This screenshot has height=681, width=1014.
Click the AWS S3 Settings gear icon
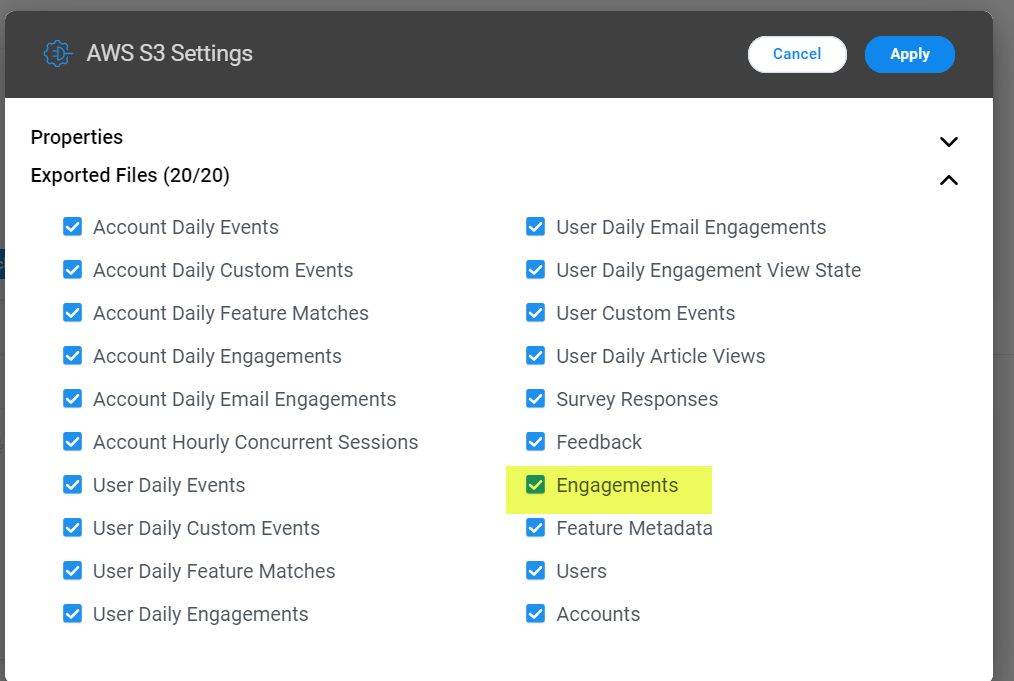click(x=58, y=54)
